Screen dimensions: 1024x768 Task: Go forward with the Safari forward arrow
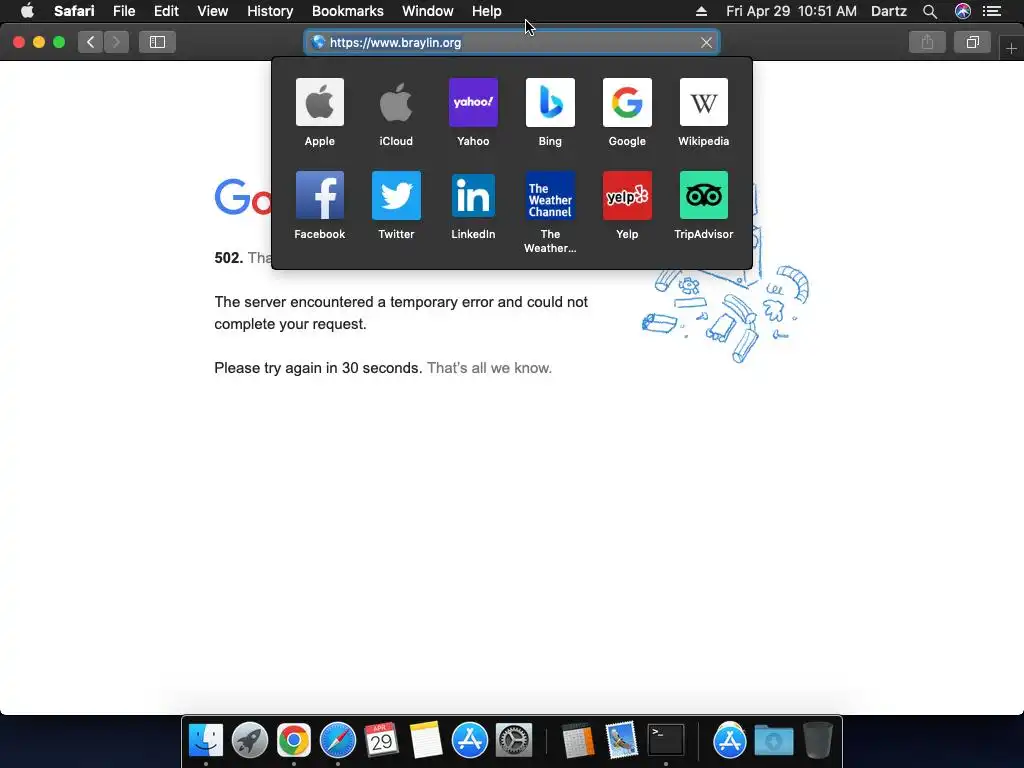click(x=116, y=42)
